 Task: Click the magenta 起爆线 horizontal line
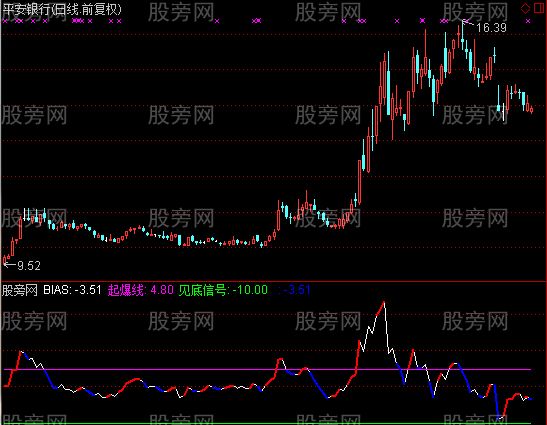(268, 369)
